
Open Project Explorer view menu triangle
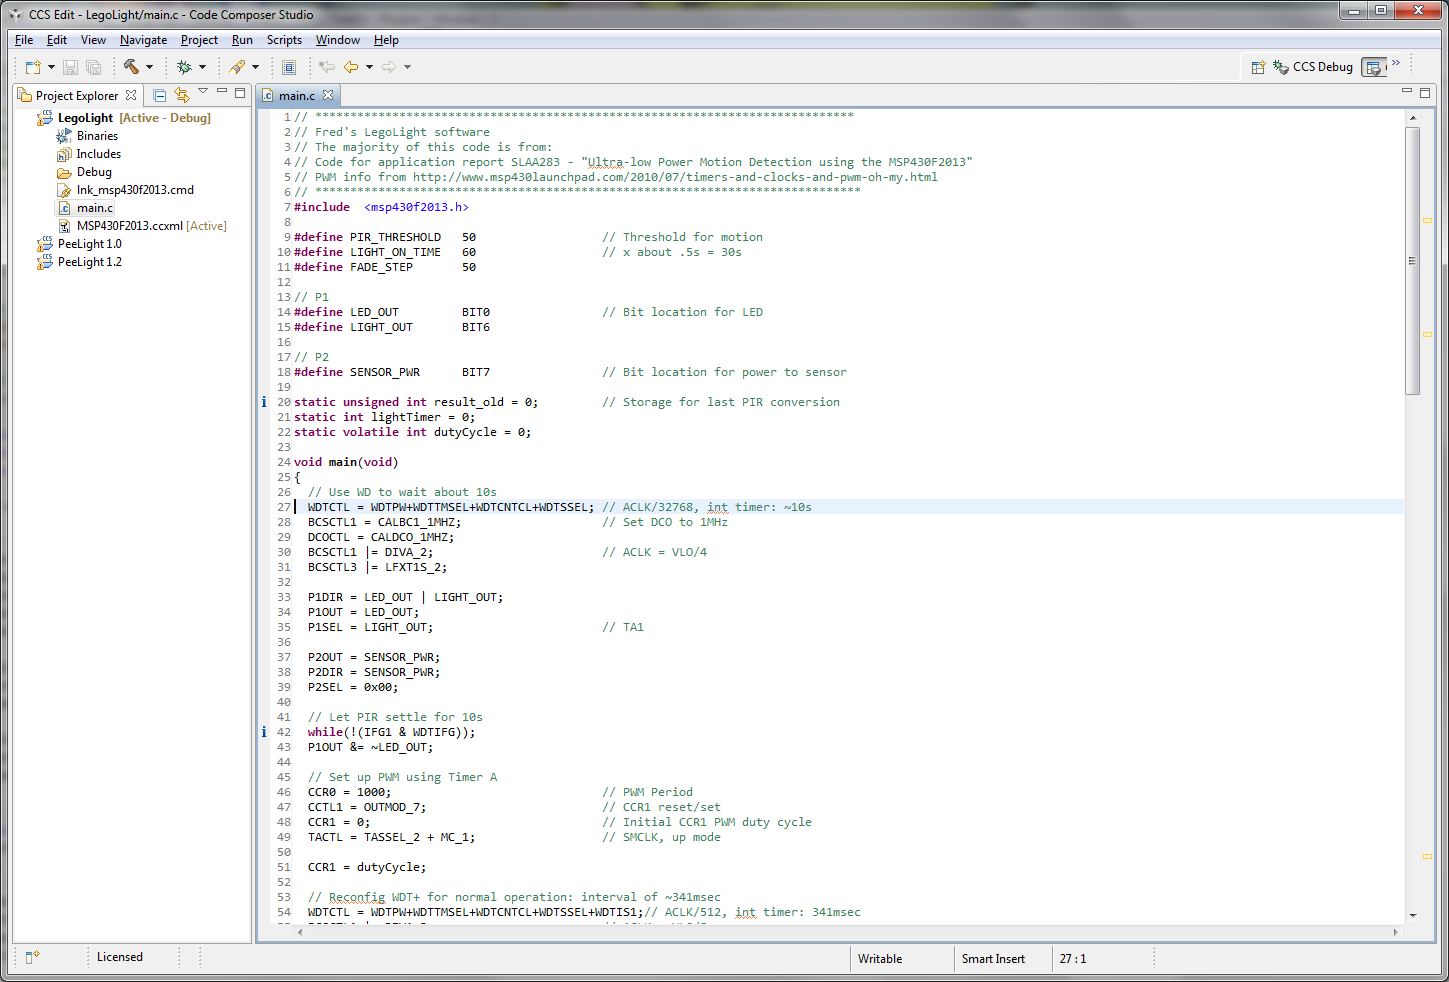point(203,92)
